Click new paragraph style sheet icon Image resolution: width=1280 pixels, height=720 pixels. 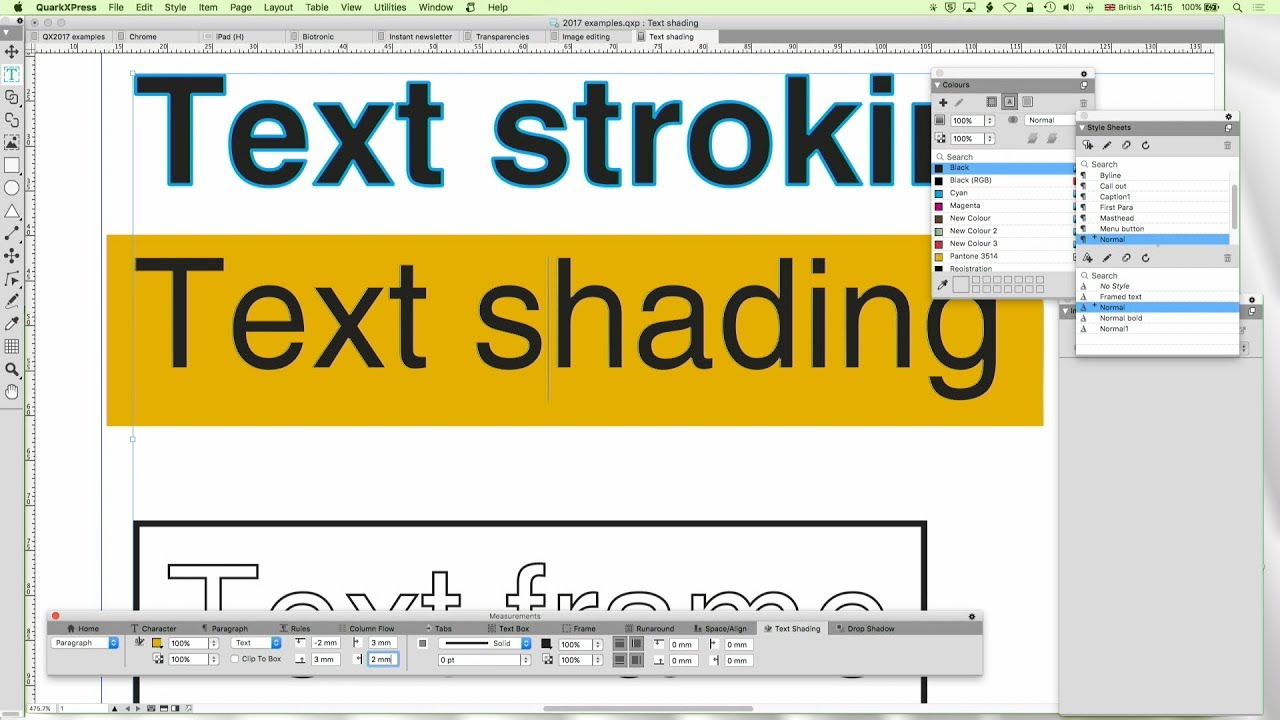point(1088,145)
